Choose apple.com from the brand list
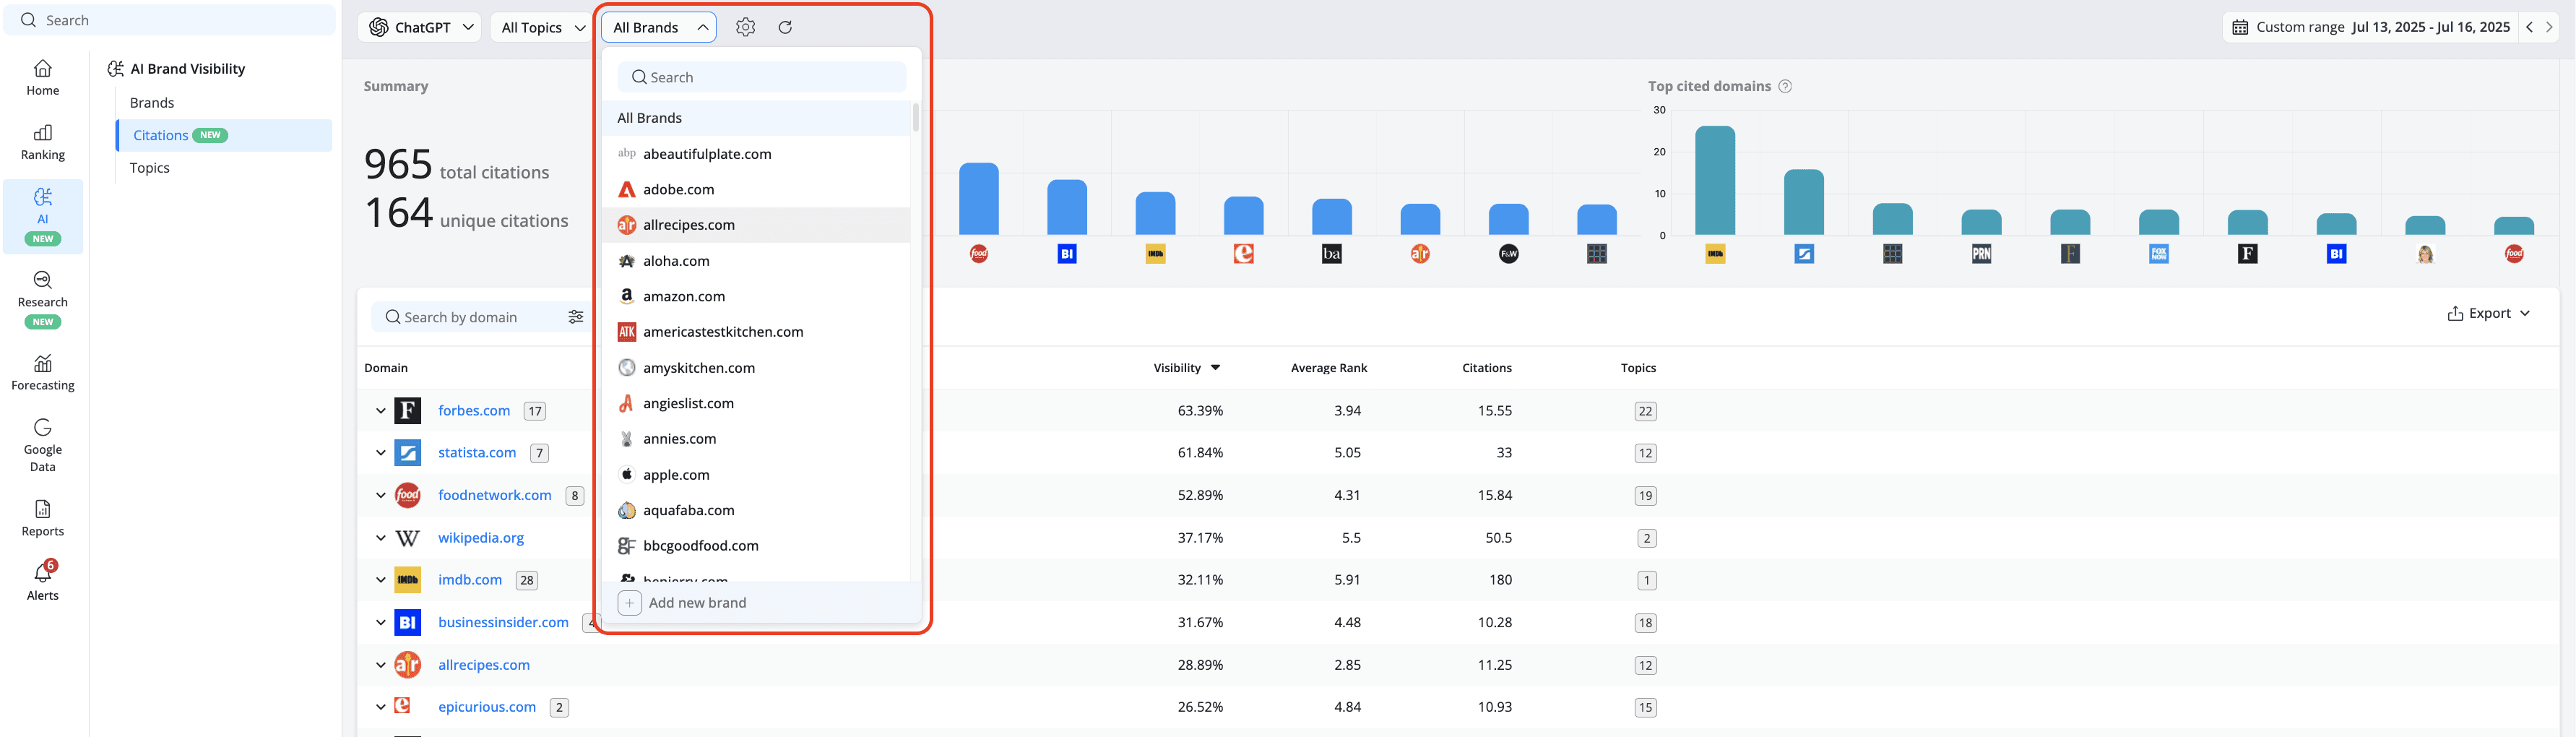This screenshot has width=2576, height=737. click(x=756, y=474)
